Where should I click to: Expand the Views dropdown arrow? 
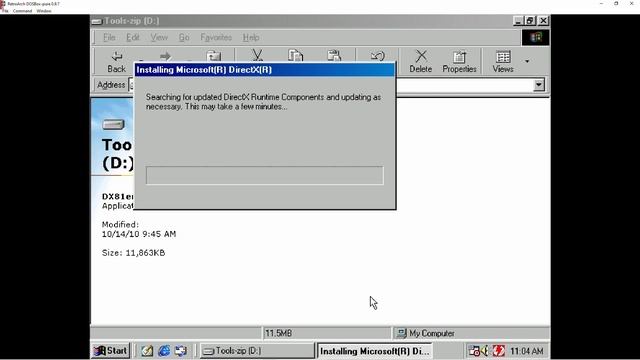click(527, 61)
